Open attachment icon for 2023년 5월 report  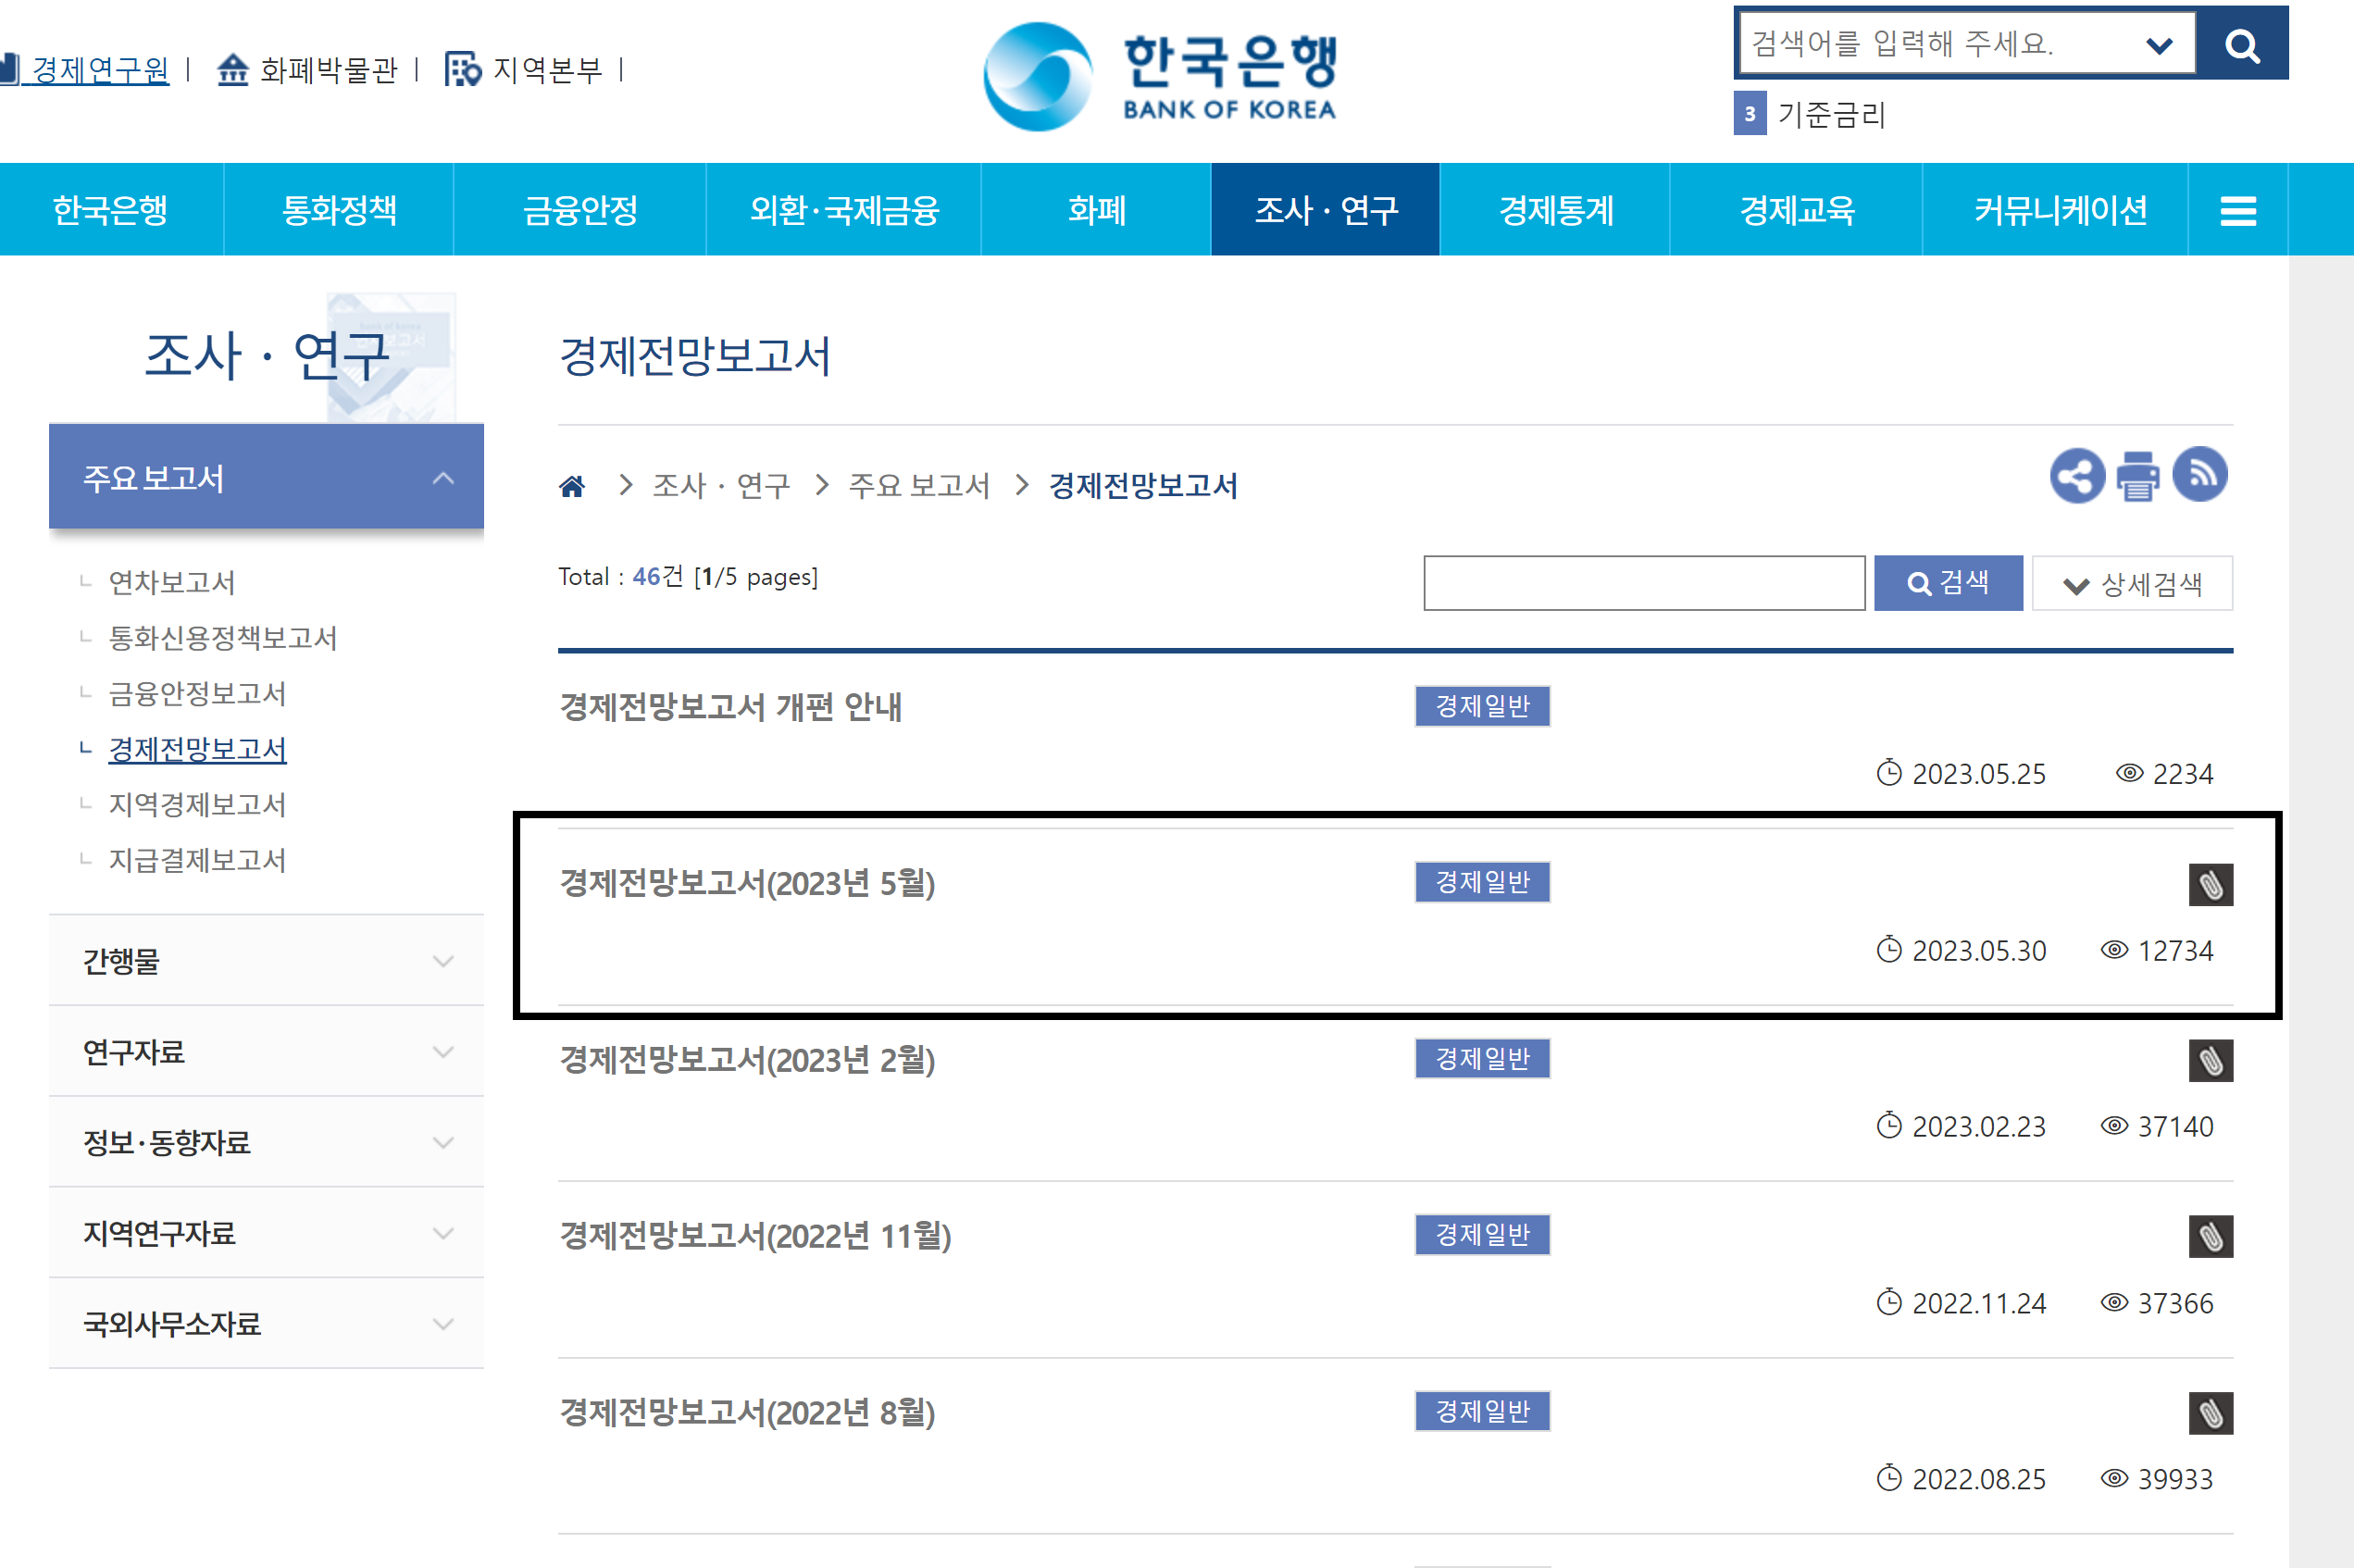2210,885
